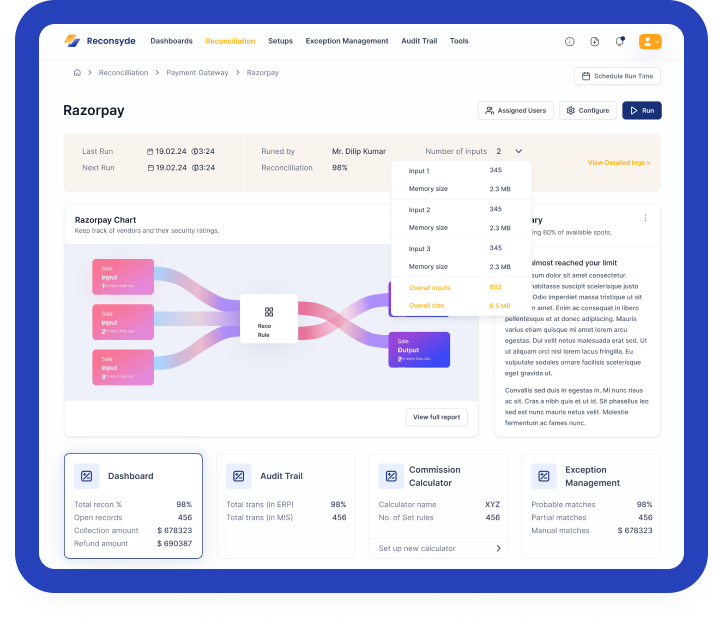This screenshot has height=627, width=723.
Task: Click Manual matches $ 678323 value
Action: 635,531
